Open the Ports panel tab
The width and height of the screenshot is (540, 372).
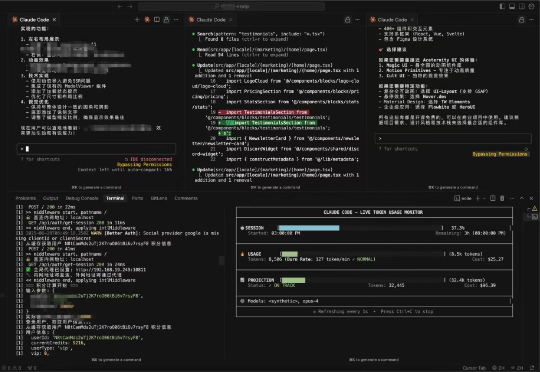pyautogui.click(x=137, y=198)
